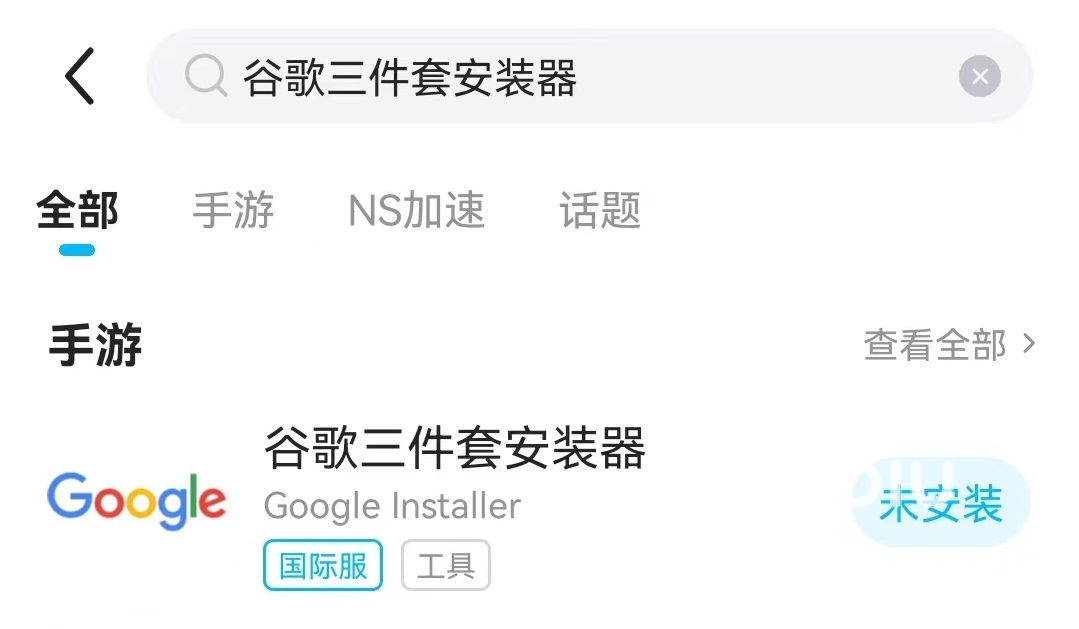Open the NS加速 tab
The width and height of the screenshot is (1079, 629).
[x=416, y=211]
